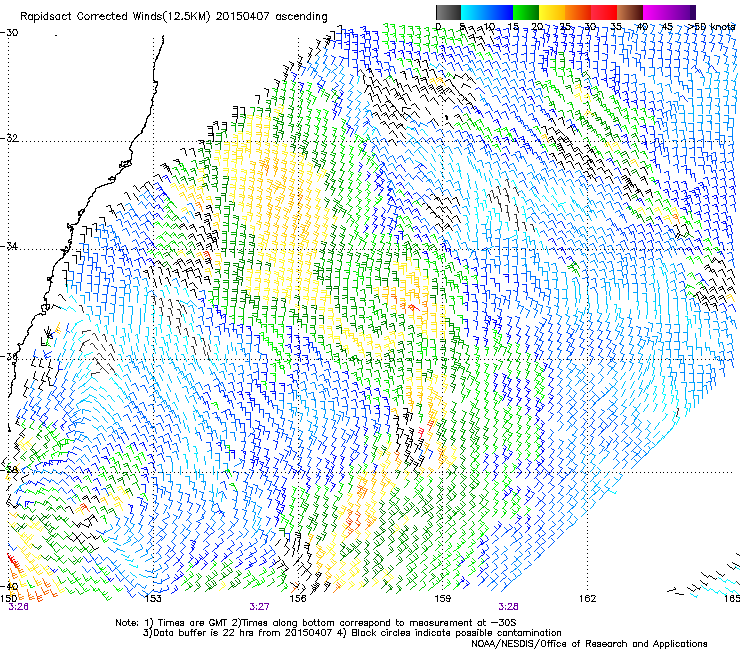740x650 pixels.
Task: Click the magenta 40-45 knots legend segment
Action: tap(656, 12)
